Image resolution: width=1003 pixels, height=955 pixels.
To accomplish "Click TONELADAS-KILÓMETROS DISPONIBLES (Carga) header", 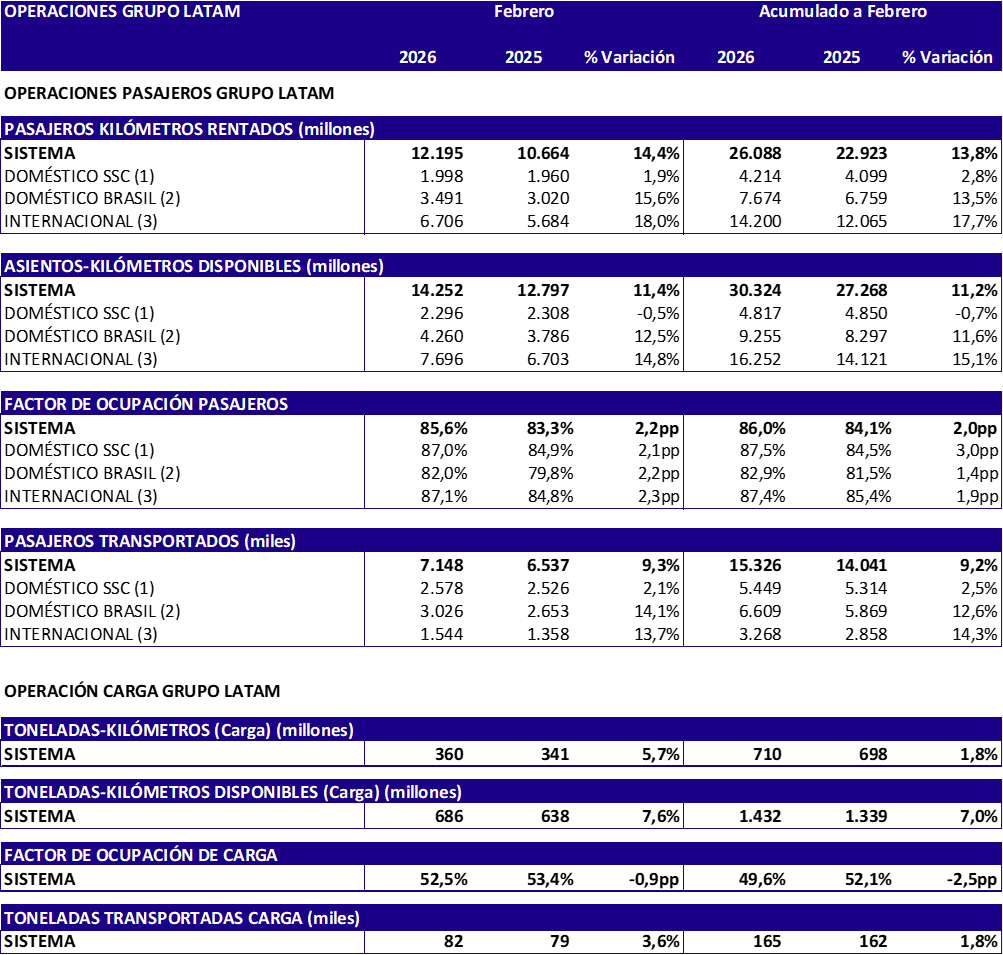I will tap(233, 792).
